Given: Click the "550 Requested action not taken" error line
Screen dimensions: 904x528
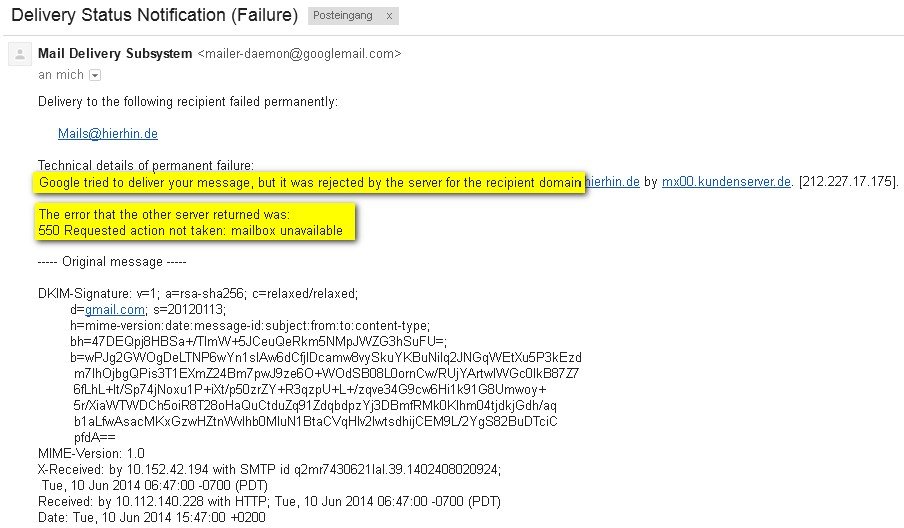Looking at the screenshot, I should [x=191, y=231].
